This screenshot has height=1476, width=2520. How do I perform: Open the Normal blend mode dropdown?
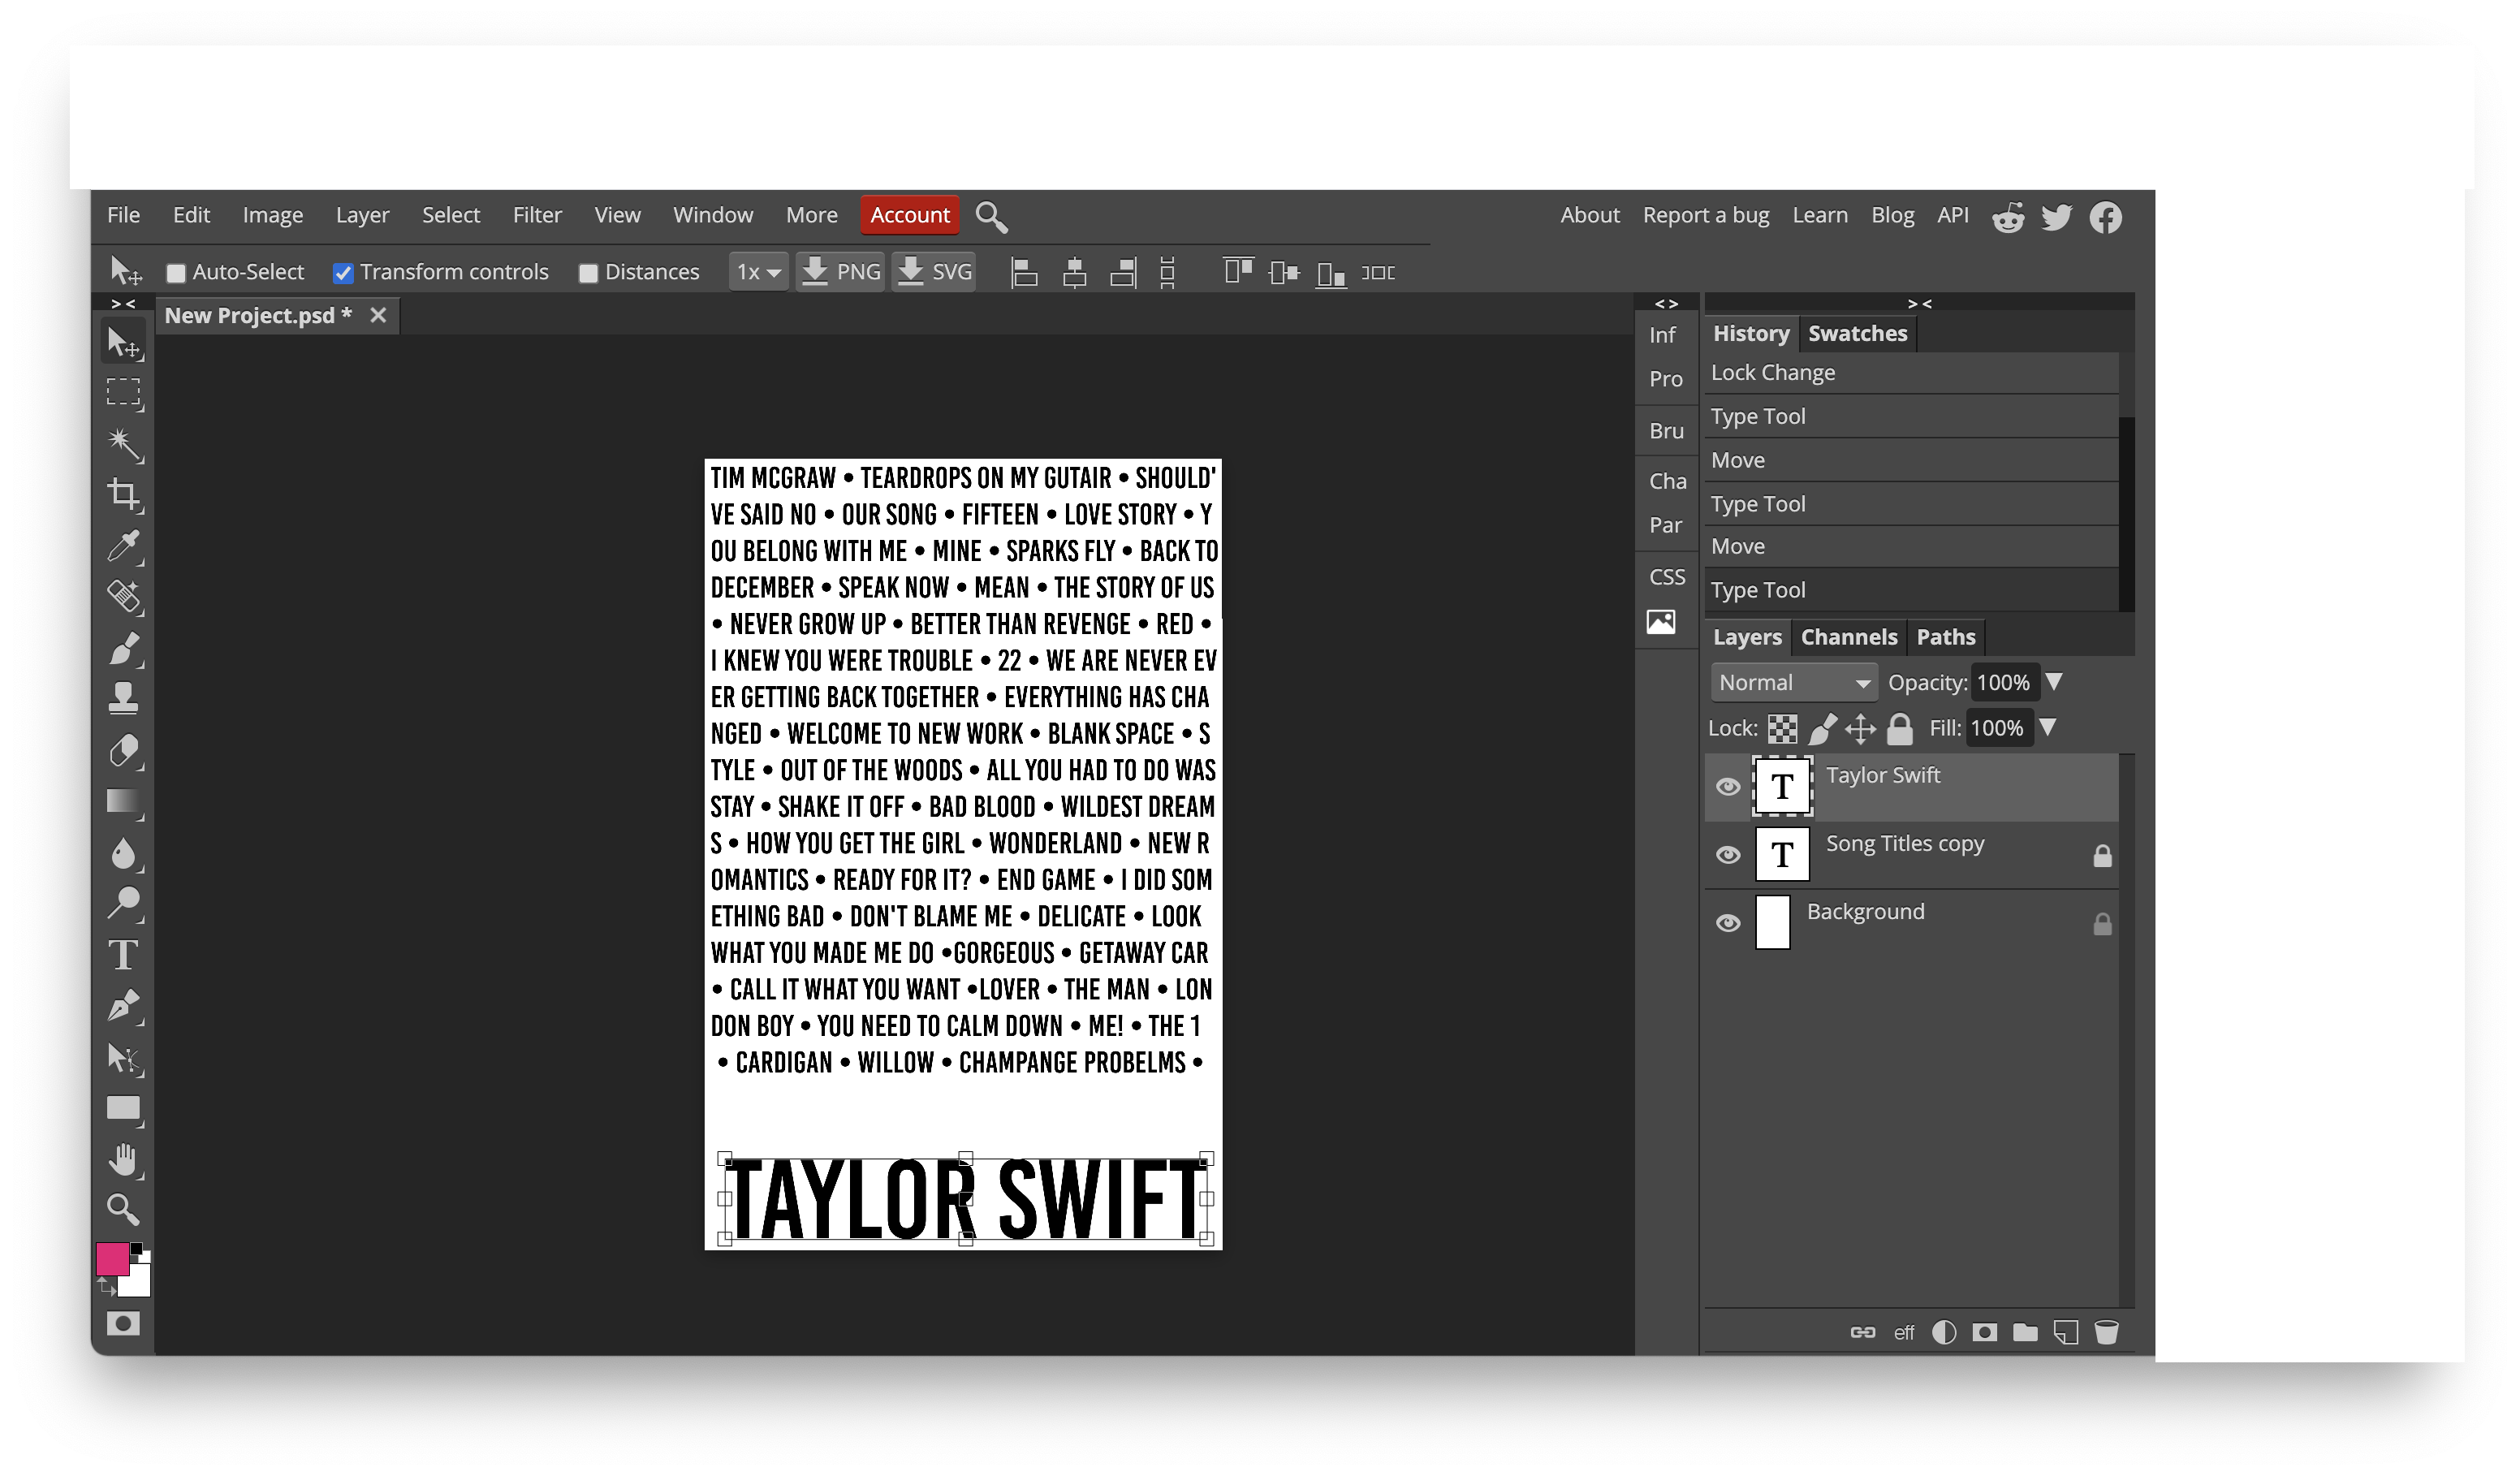pyautogui.click(x=1794, y=683)
